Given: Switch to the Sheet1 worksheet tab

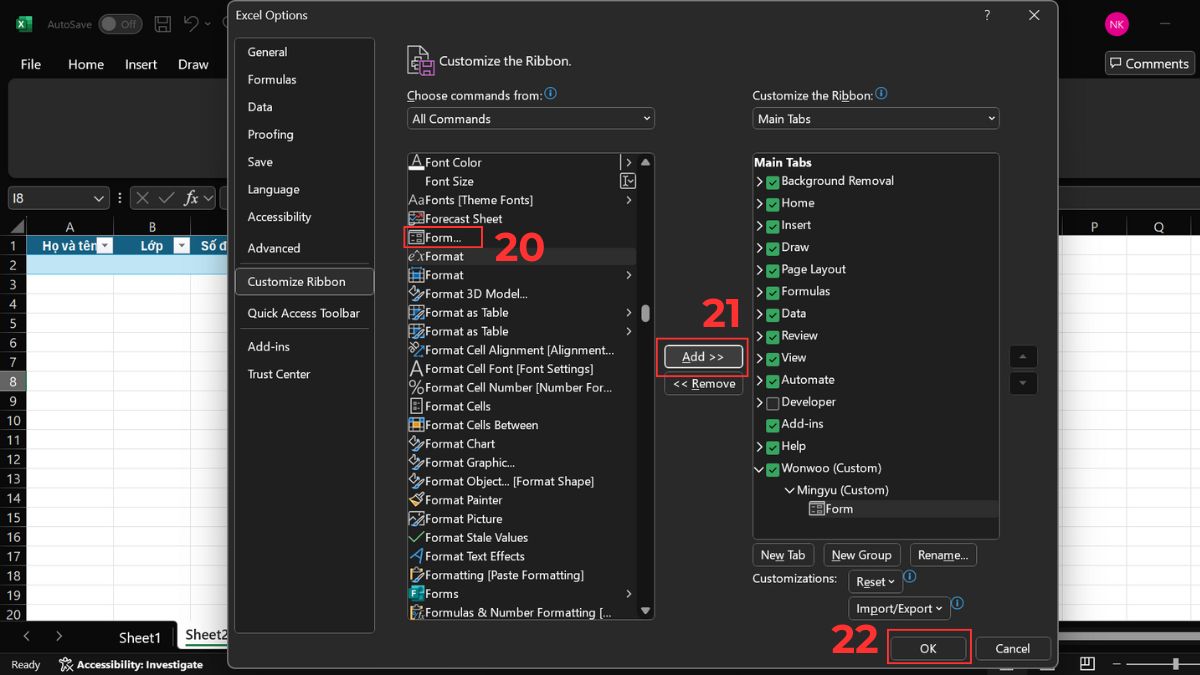Looking at the screenshot, I should pyautogui.click(x=140, y=637).
